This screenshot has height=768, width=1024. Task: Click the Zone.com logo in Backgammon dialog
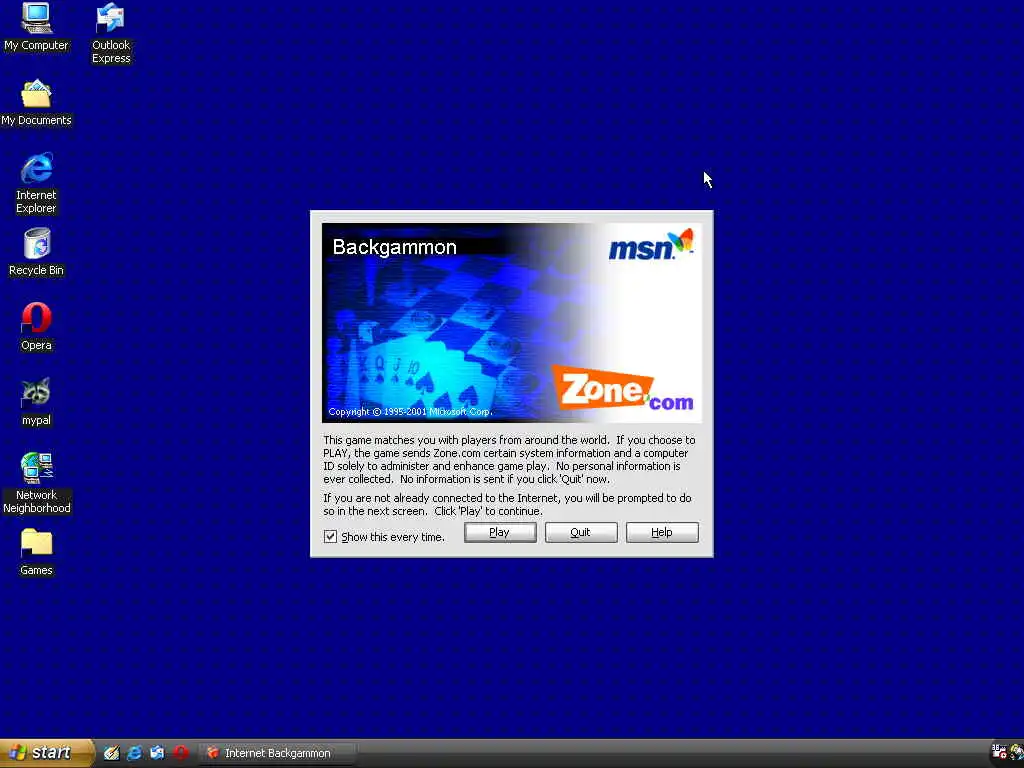click(622, 388)
